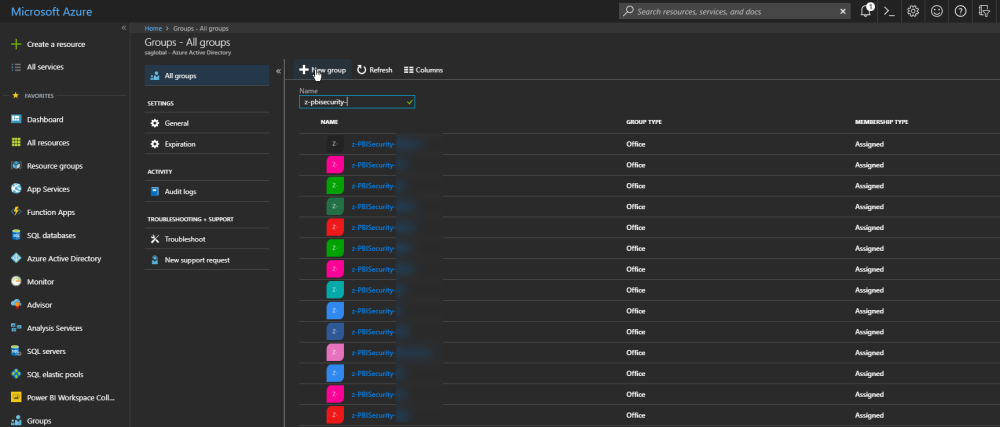The image size is (1000, 427).
Task: Open the help question mark icon
Action: 960,11
